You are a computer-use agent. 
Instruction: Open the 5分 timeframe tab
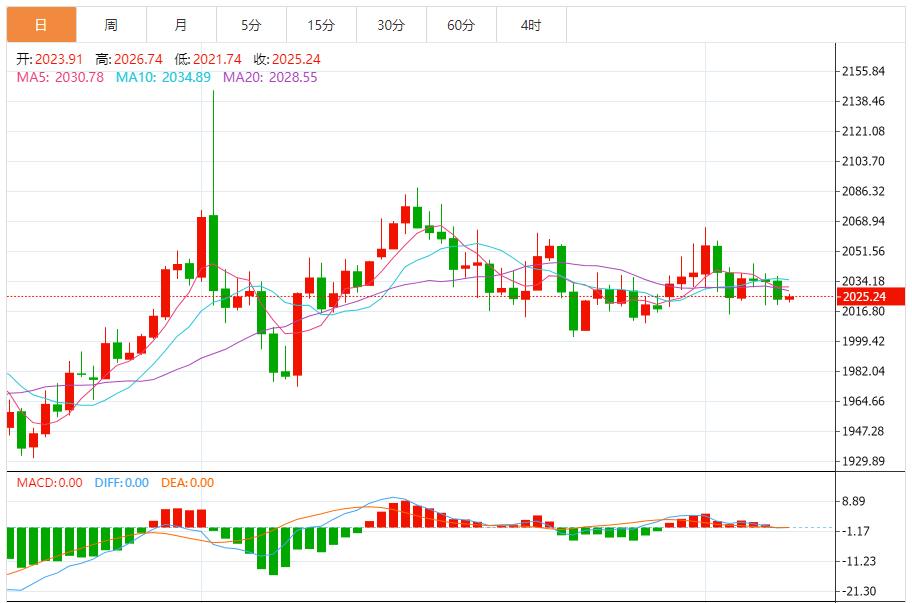251,25
